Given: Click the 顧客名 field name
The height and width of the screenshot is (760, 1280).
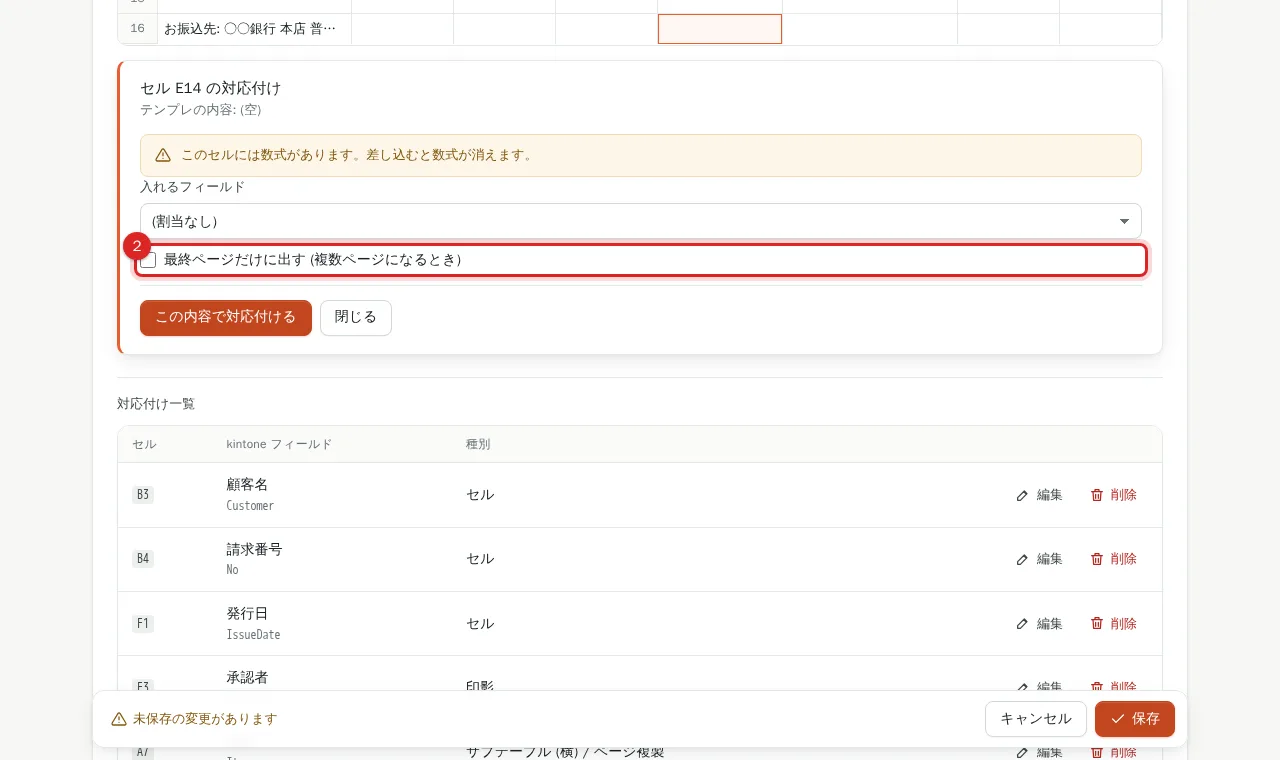Looking at the screenshot, I should coord(247,485).
